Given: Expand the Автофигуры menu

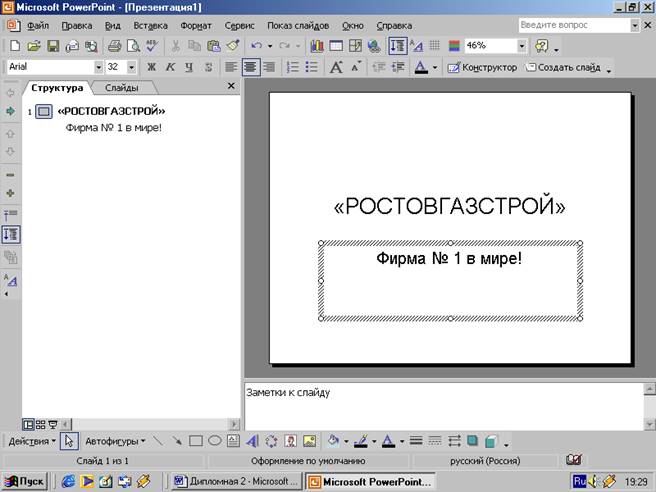Looking at the screenshot, I should (x=115, y=440).
